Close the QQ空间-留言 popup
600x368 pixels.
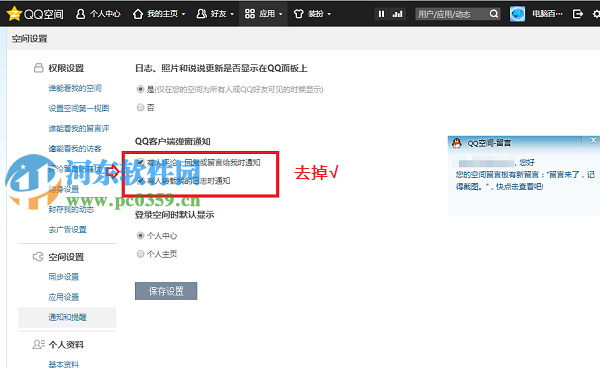pyautogui.click(x=593, y=140)
